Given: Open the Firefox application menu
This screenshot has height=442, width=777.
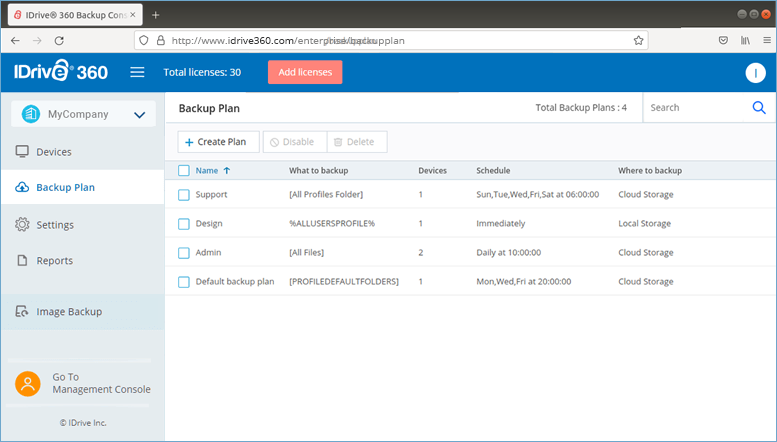Looking at the screenshot, I should point(764,40).
